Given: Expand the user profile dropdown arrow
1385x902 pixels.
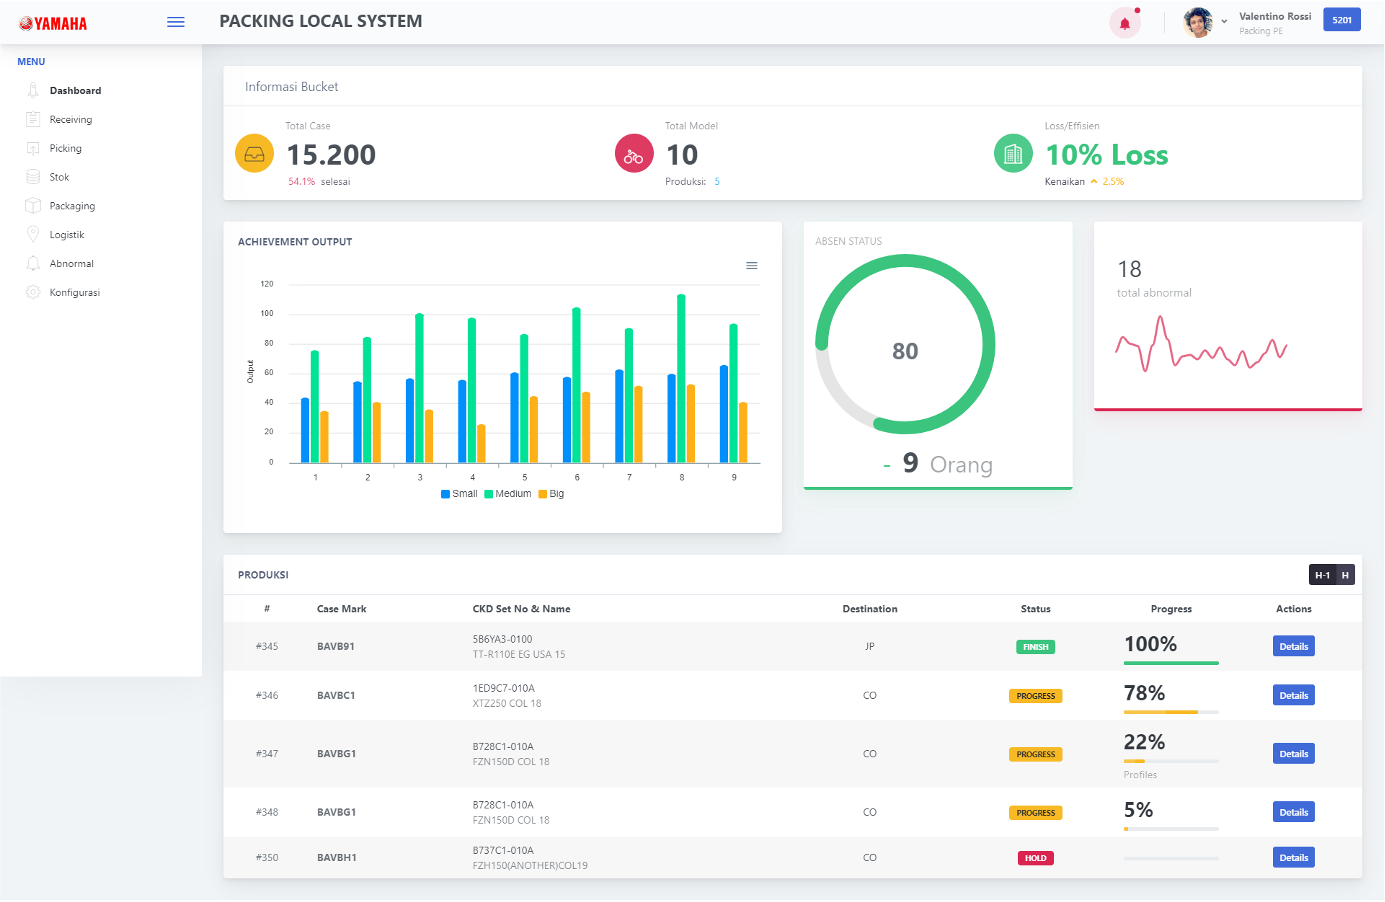Looking at the screenshot, I should [x=1224, y=22].
